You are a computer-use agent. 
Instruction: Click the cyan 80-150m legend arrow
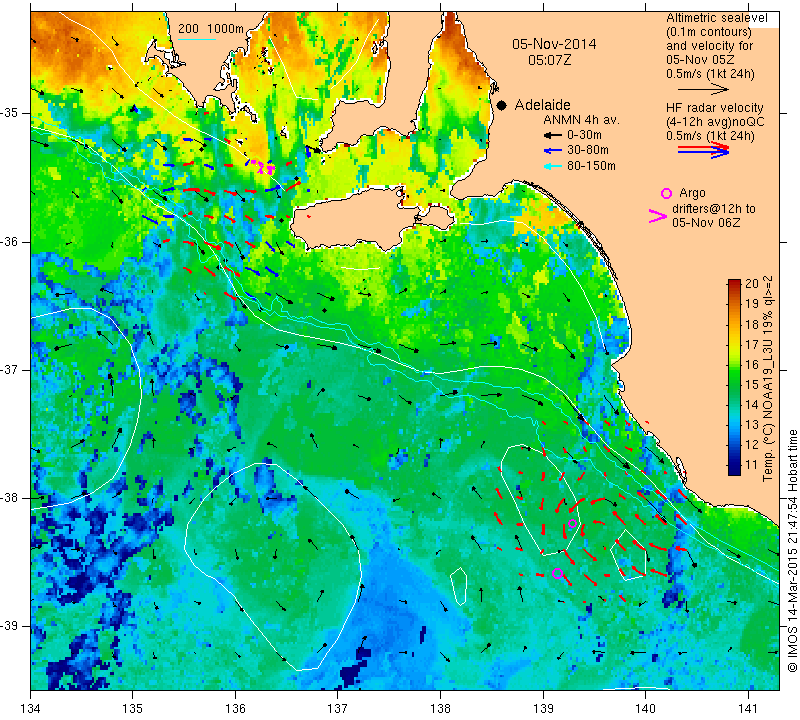[x=553, y=166]
